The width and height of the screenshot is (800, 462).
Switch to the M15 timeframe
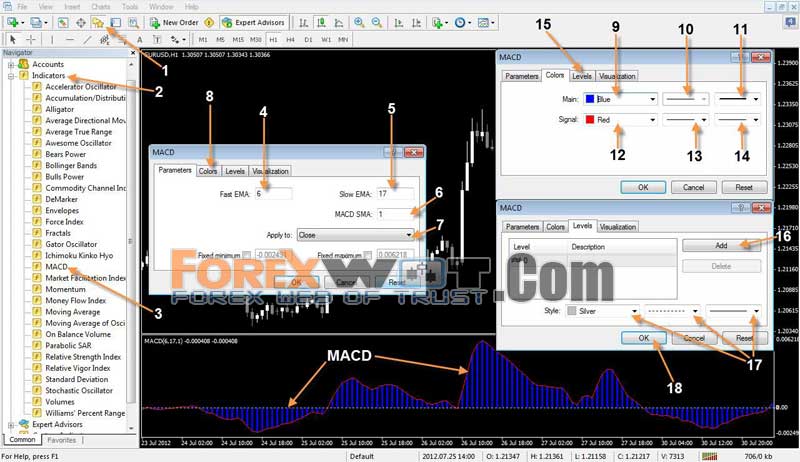click(x=238, y=39)
